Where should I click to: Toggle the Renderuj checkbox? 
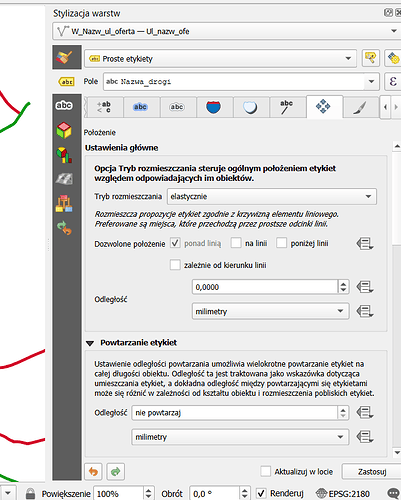(261, 494)
